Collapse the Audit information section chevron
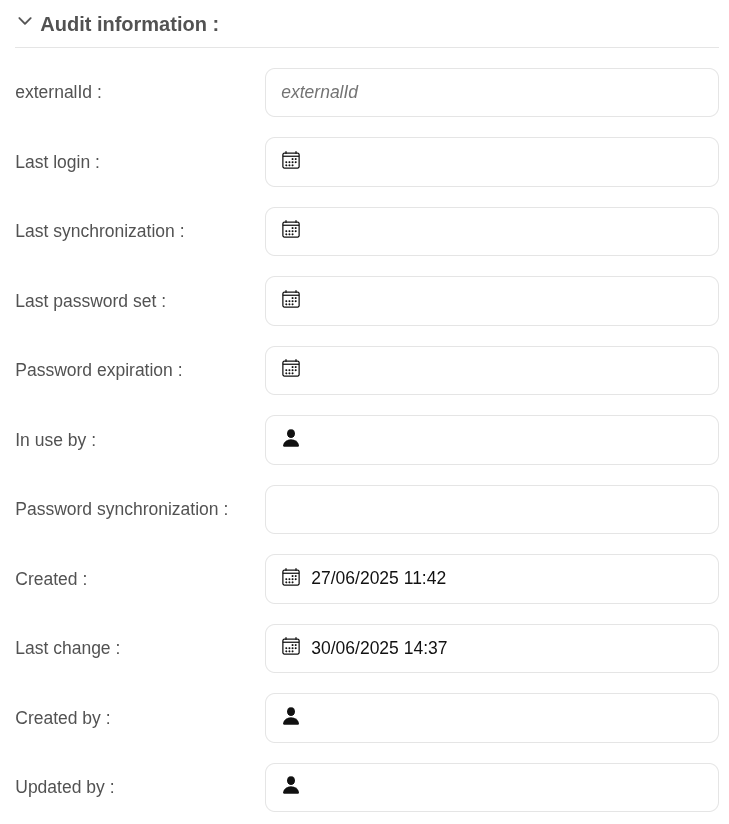Image resolution: width=729 pixels, height=824 pixels. (x=25, y=22)
